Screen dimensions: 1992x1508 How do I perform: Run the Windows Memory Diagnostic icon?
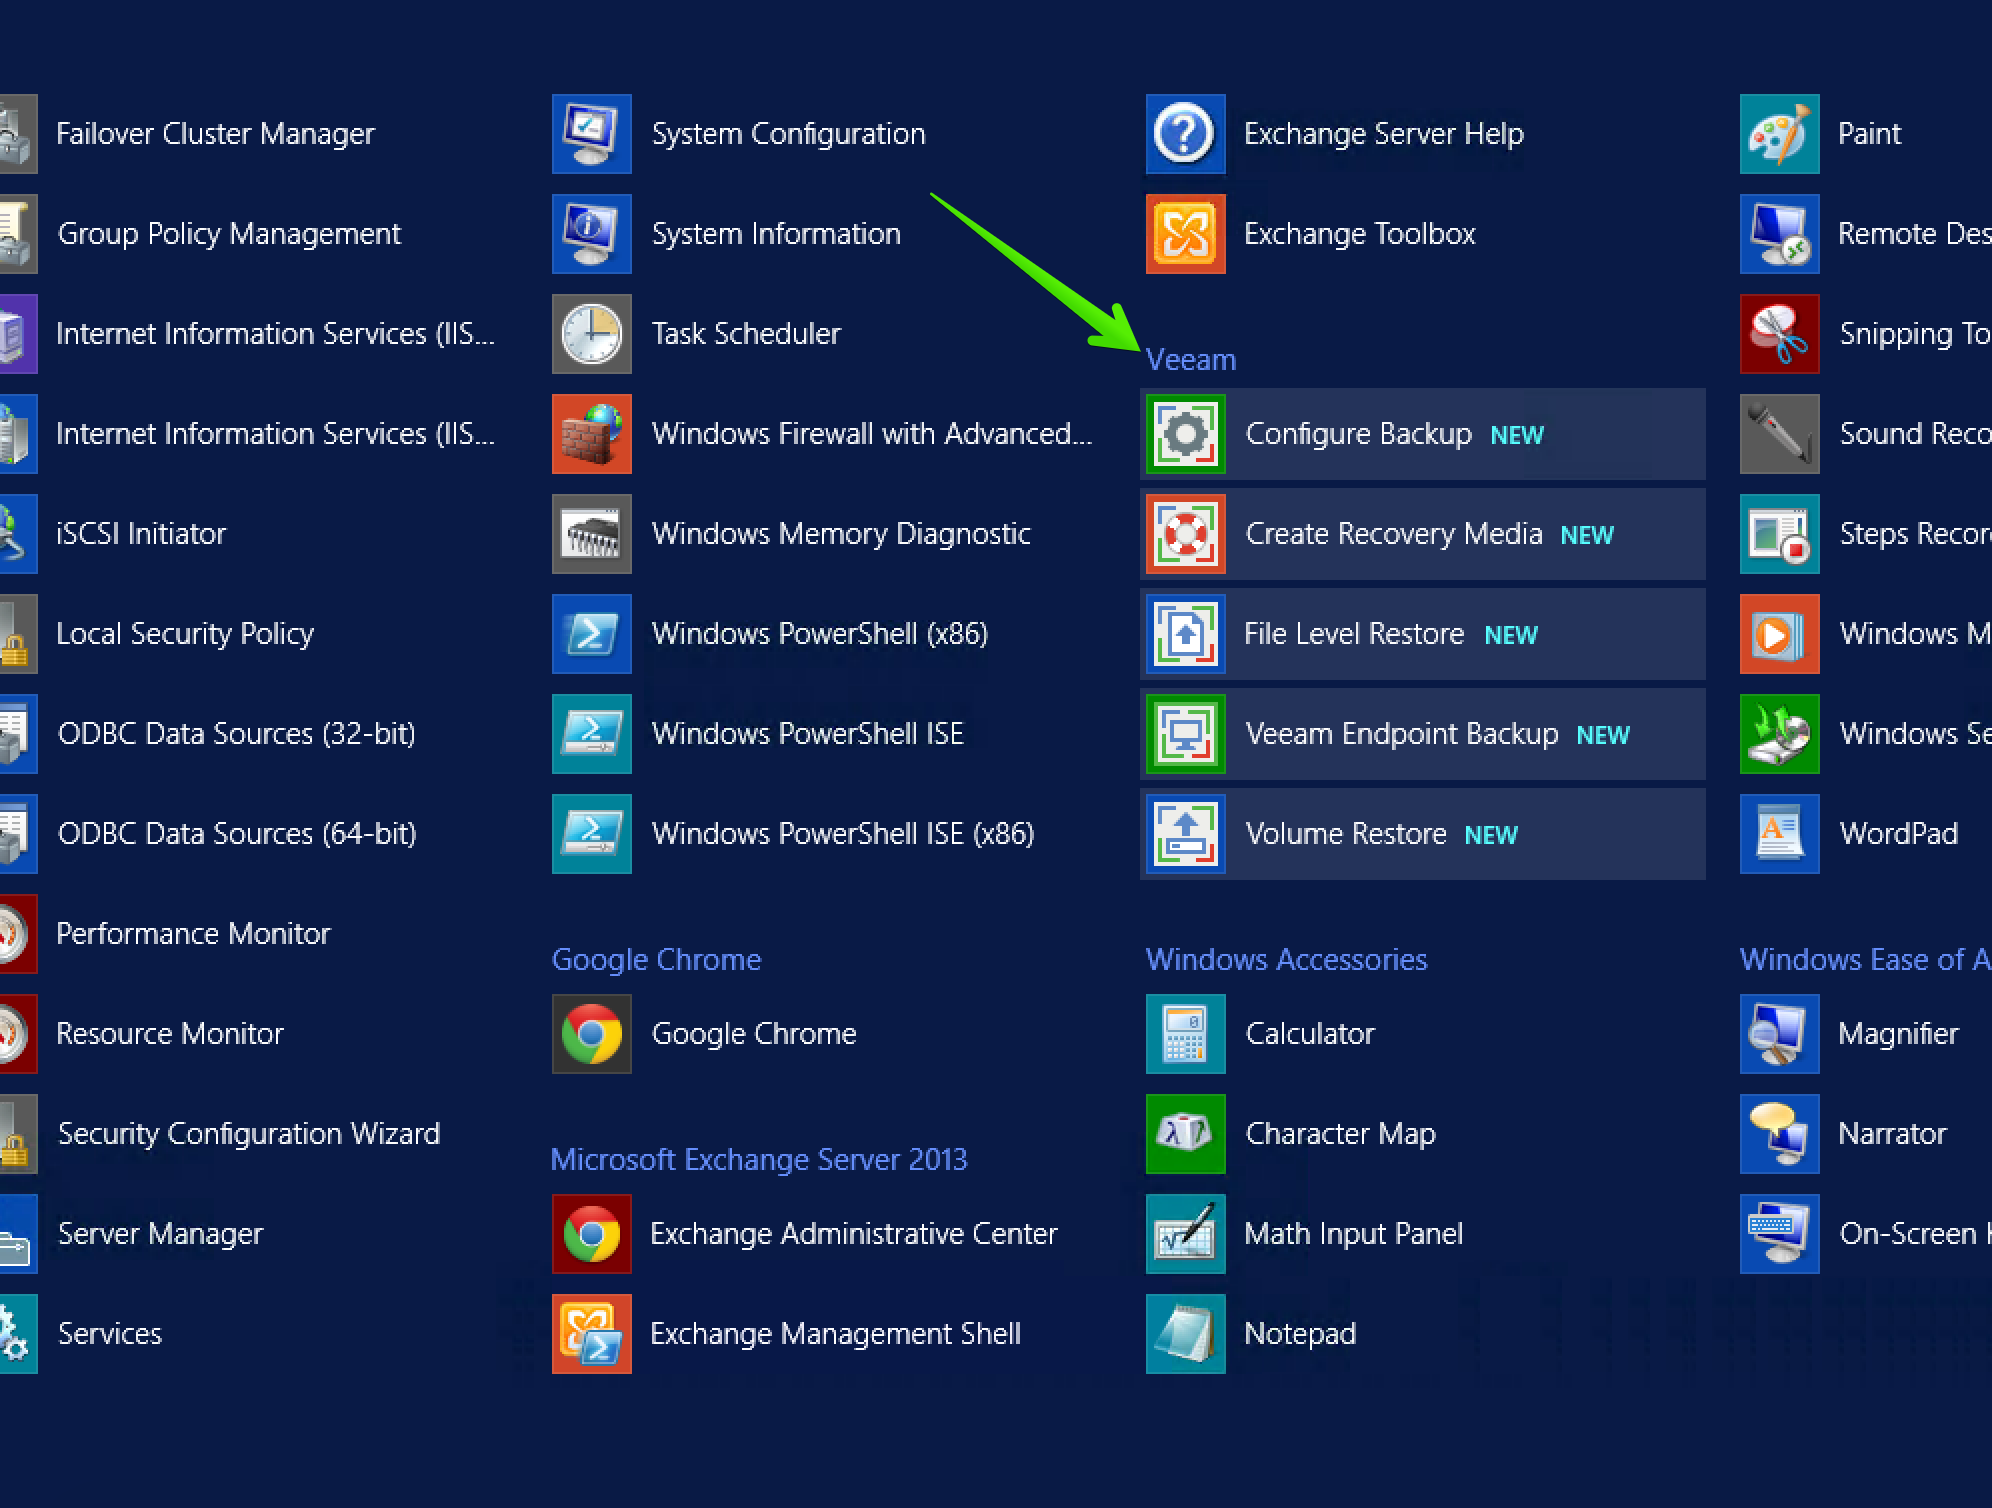tap(591, 534)
